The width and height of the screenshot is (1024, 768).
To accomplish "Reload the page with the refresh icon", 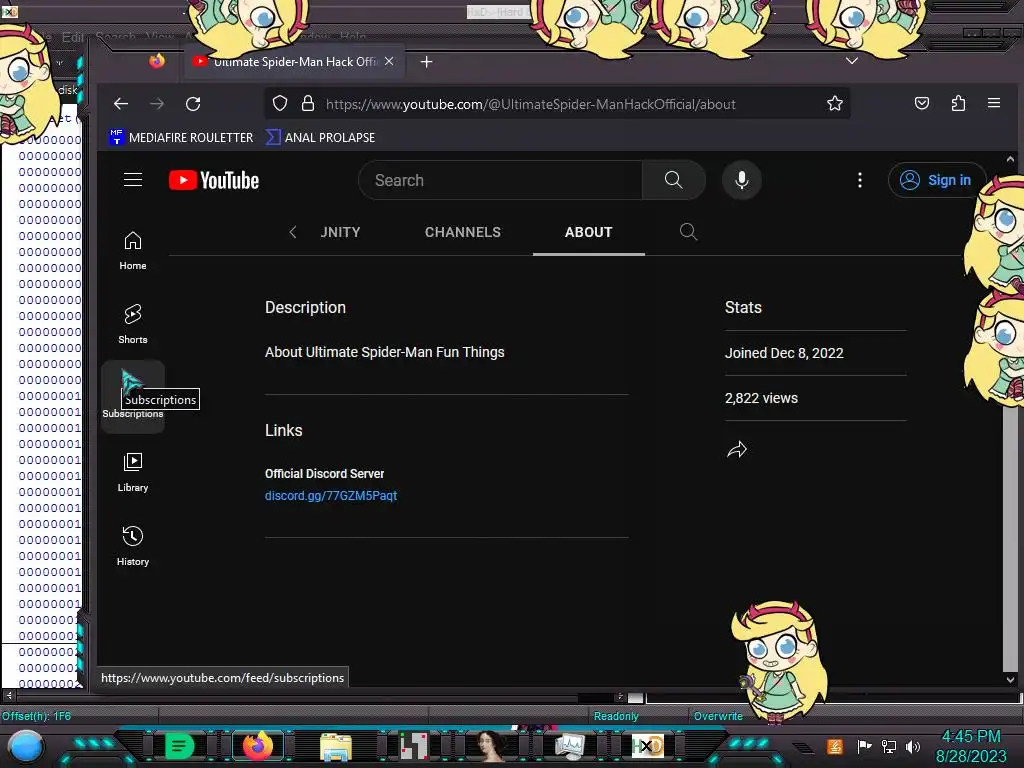I will point(193,104).
